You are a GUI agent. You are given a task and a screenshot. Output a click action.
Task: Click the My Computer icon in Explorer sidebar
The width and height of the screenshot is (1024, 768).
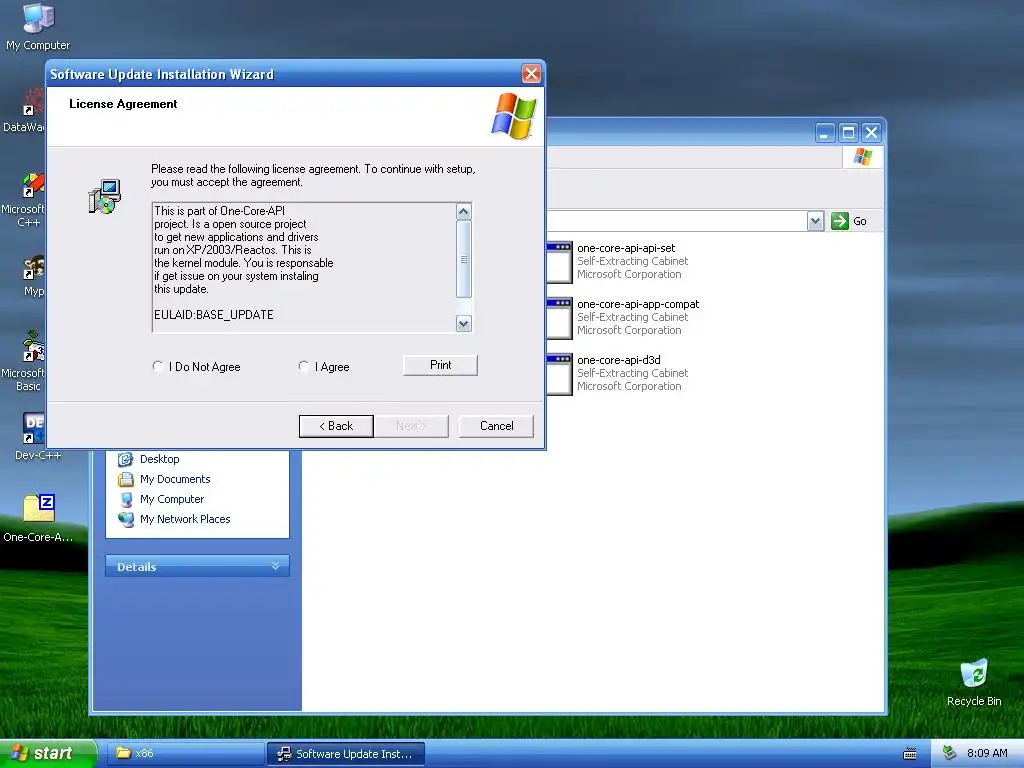125,500
